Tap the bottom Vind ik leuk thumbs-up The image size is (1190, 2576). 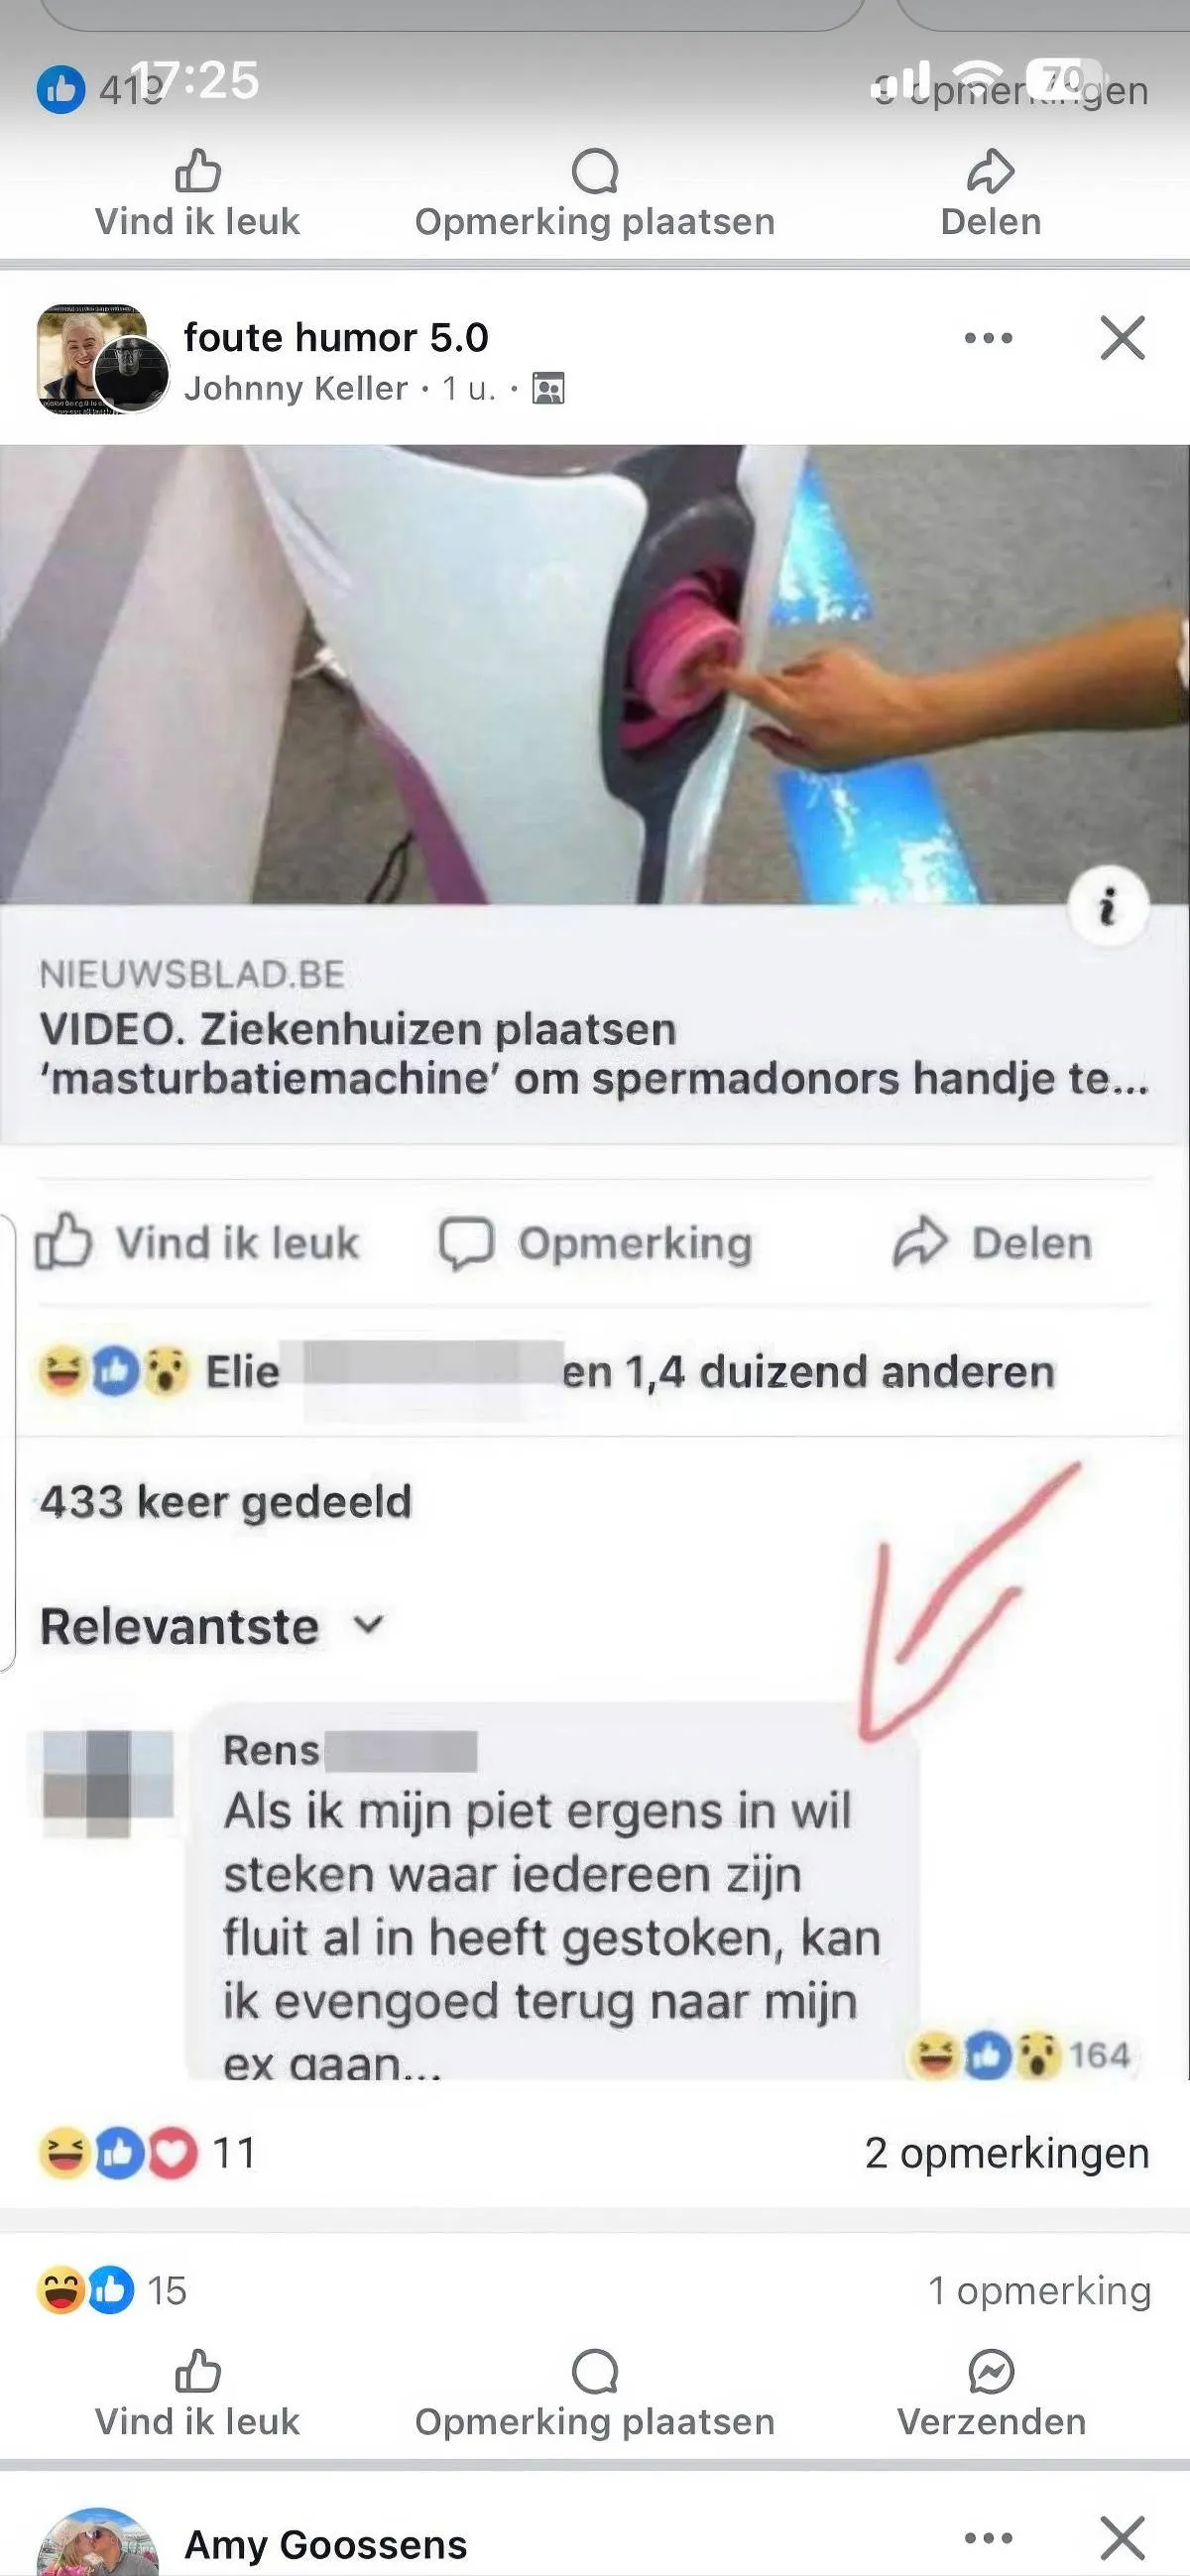(x=197, y=2372)
